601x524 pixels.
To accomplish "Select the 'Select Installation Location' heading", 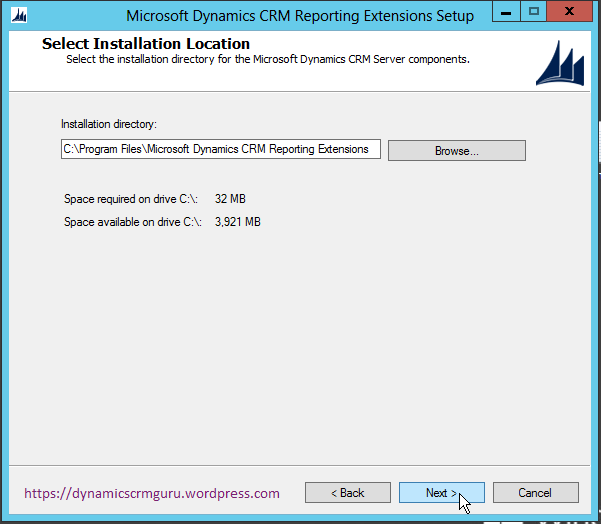I will pos(146,44).
